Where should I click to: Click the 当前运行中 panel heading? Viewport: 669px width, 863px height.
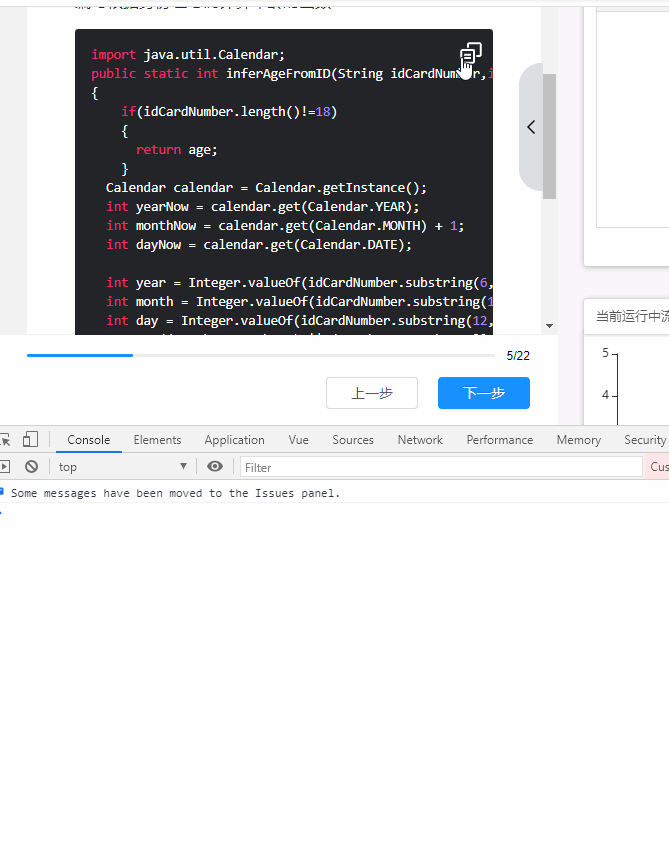coord(632,316)
